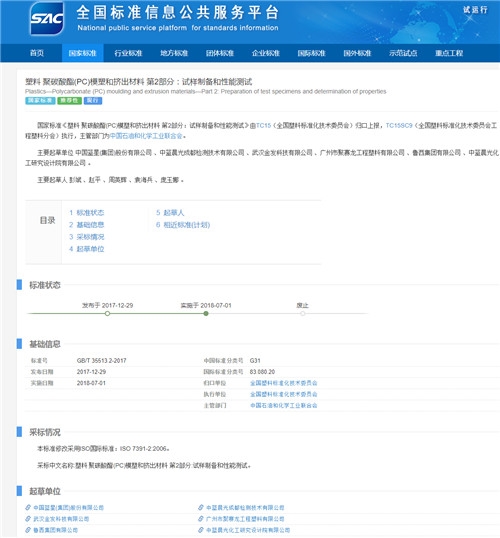Click link icon beside 鲁西集团有限公司
Viewport: 500px width, 538px height.
pos(28,530)
